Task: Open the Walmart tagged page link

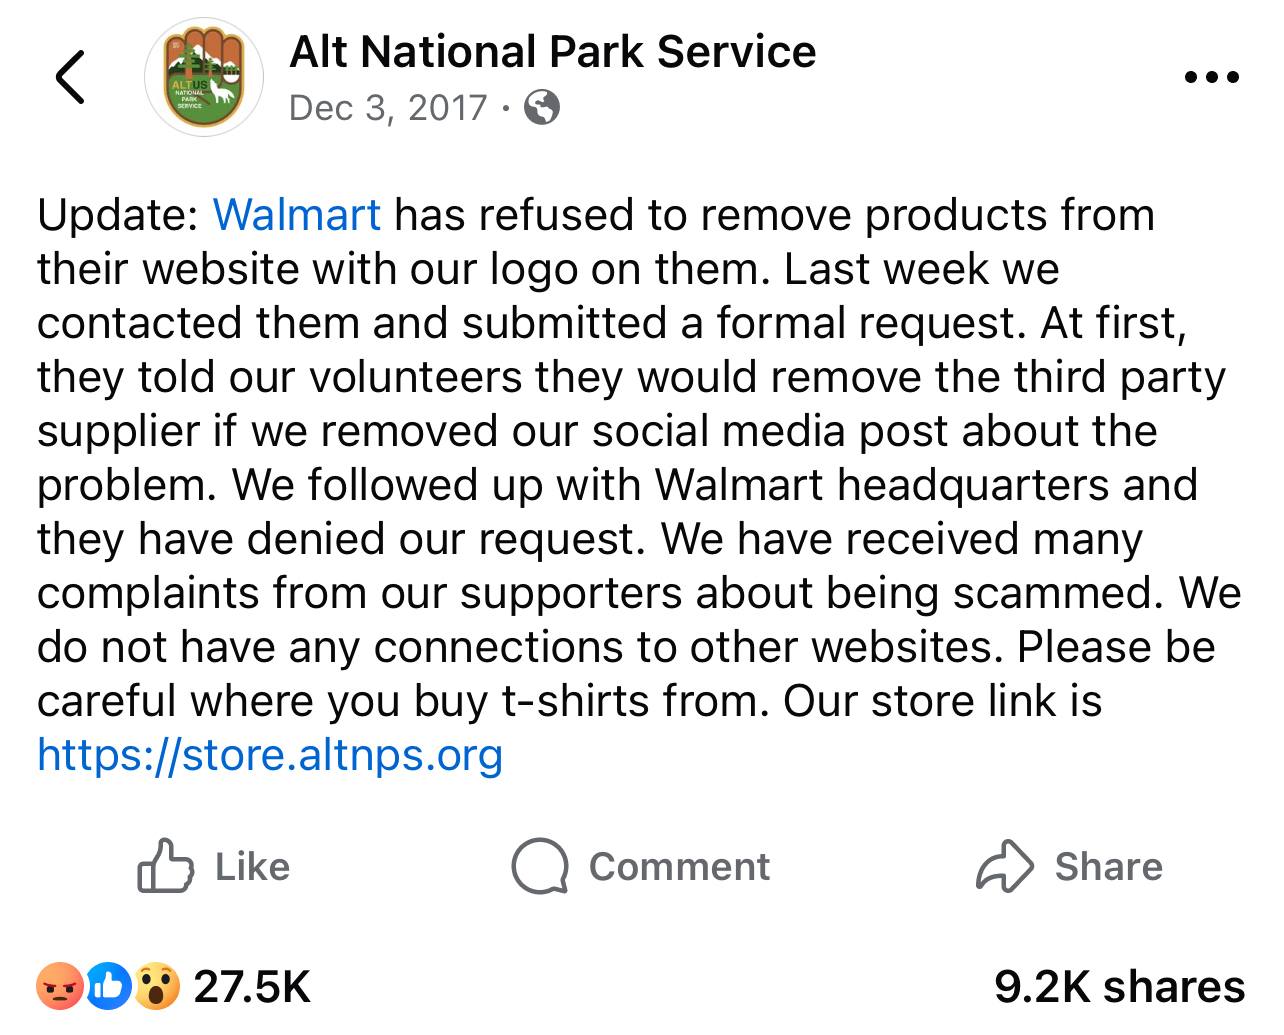Action: tap(296, 215)
